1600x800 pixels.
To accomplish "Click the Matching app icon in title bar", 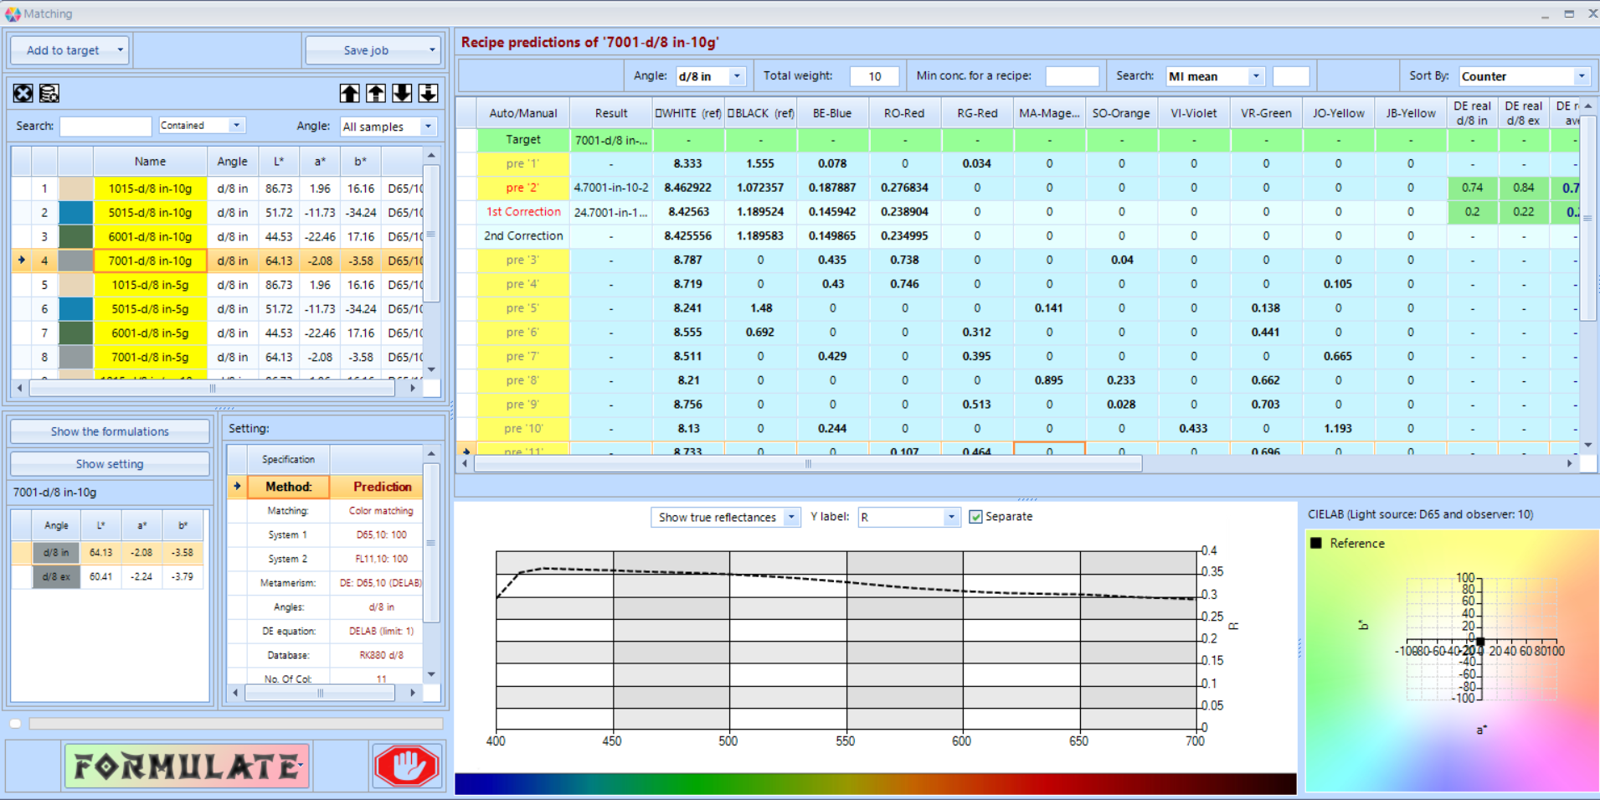I will (x=12, y=14).
